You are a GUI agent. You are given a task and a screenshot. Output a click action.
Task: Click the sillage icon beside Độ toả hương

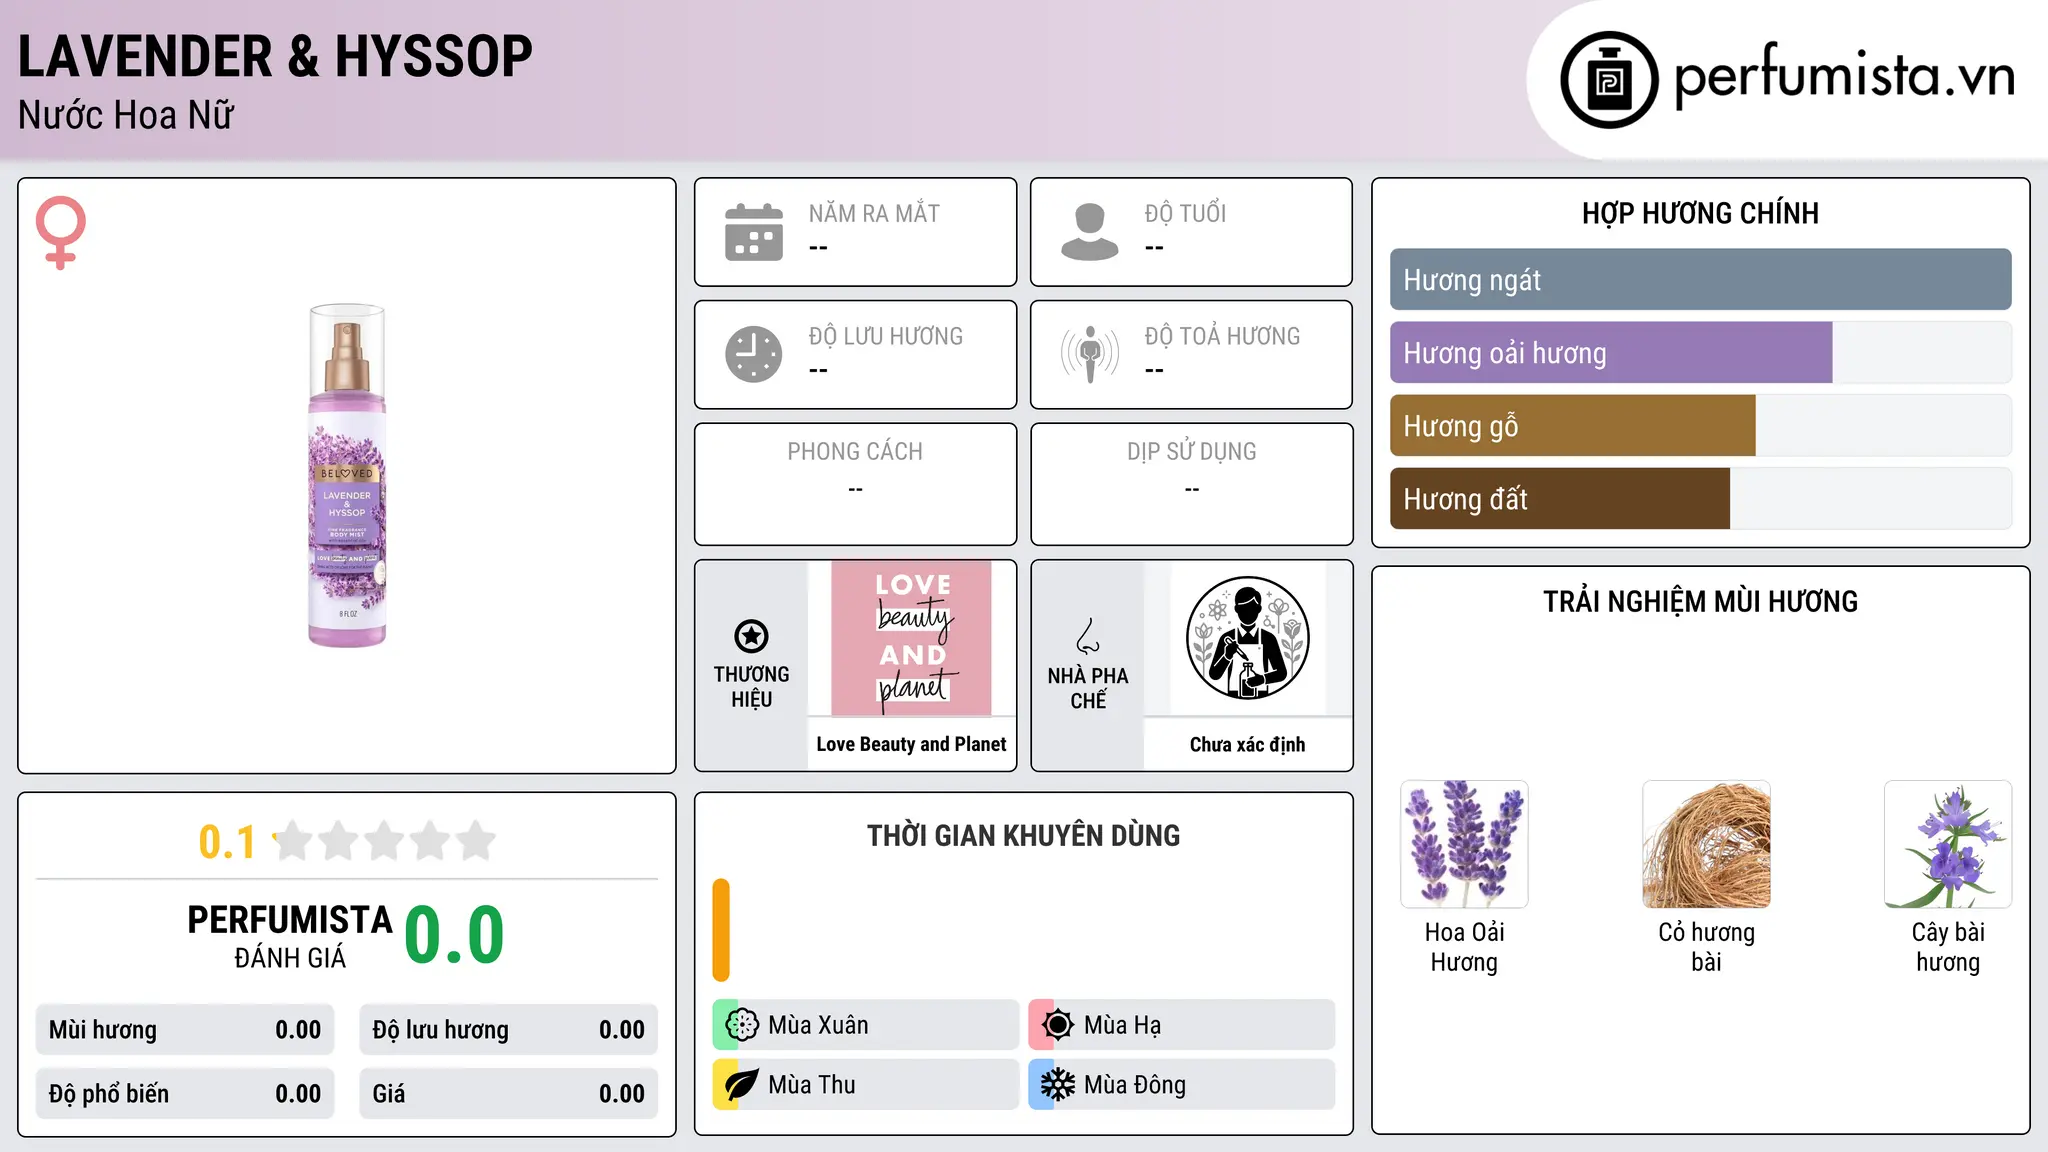tap(1090, 354)
